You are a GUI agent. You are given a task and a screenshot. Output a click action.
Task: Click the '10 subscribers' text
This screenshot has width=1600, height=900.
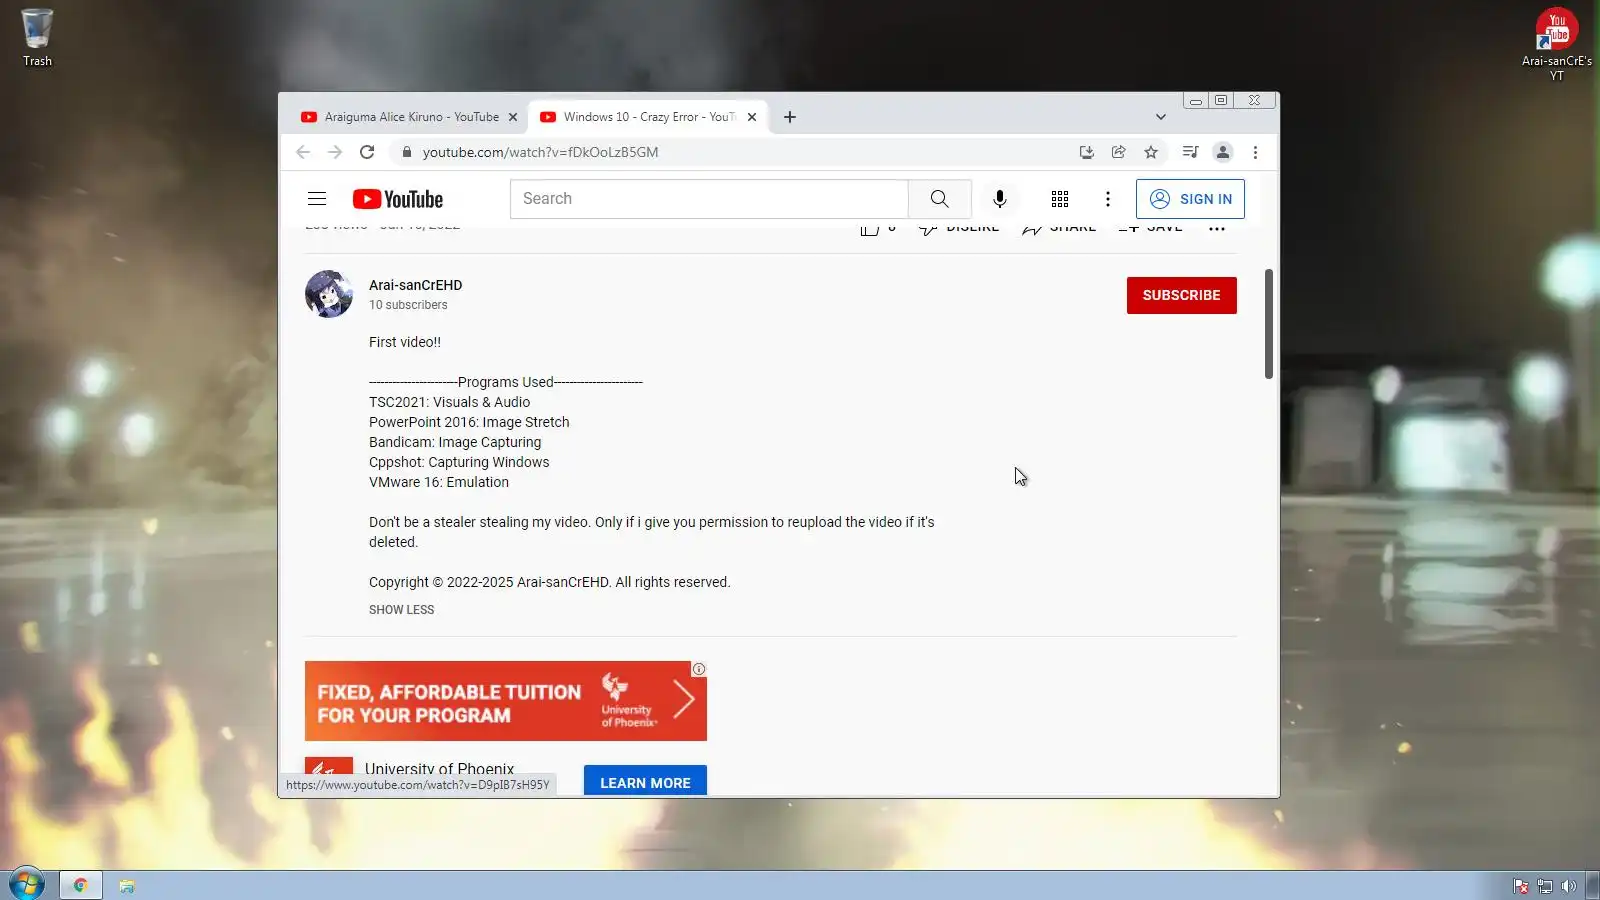coord(408,305)
